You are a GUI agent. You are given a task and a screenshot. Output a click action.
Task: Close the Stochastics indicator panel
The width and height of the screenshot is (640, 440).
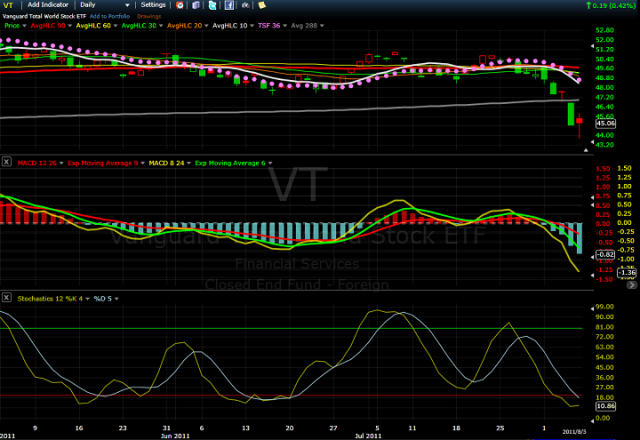click(7, 298)
